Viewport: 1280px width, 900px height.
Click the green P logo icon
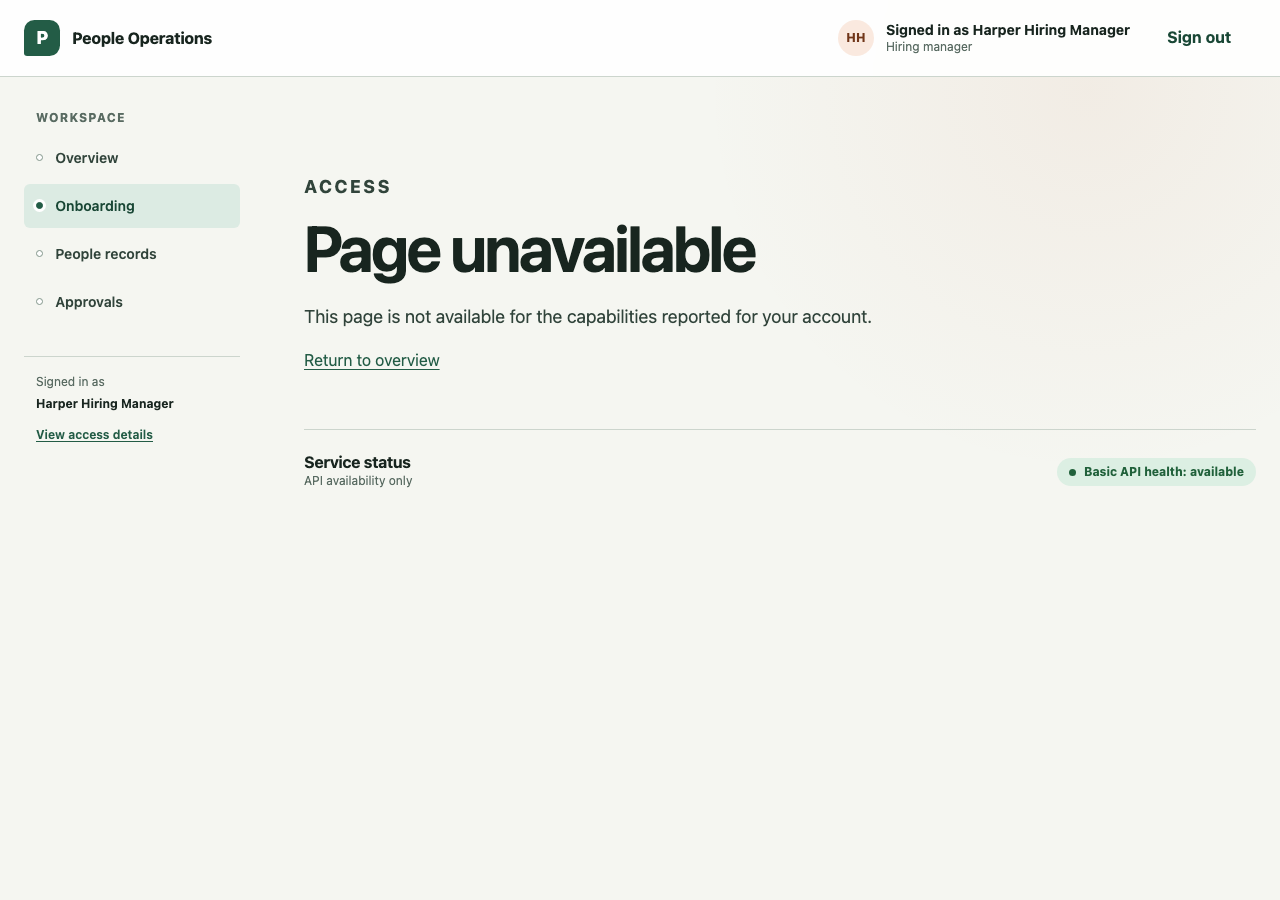(x=42, y=38)
